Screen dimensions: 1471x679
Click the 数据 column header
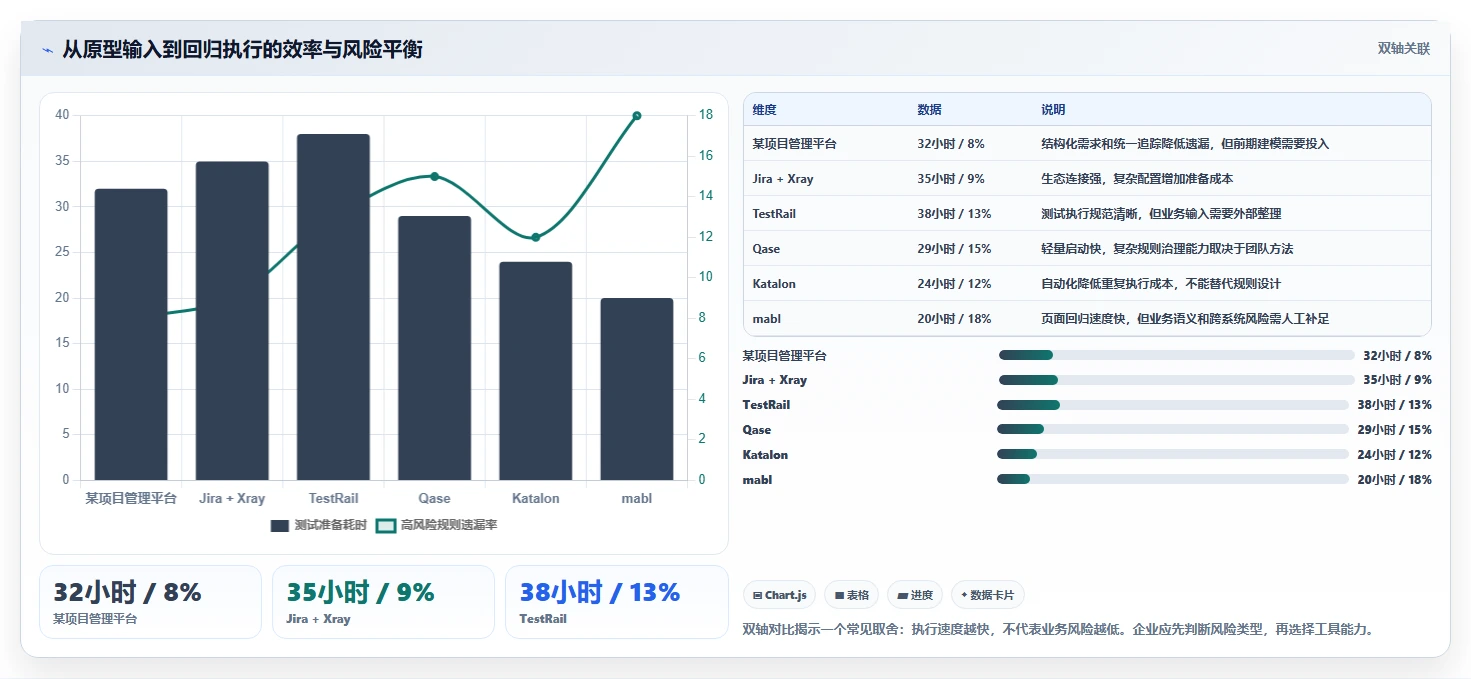pos(929,110)
